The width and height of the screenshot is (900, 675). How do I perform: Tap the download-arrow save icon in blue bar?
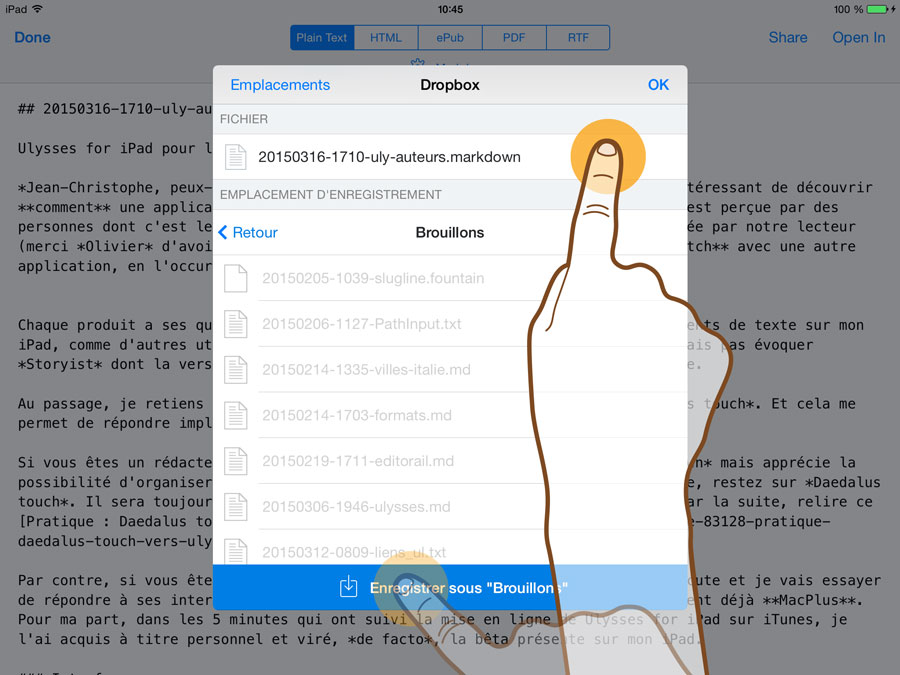pos(348,587)
